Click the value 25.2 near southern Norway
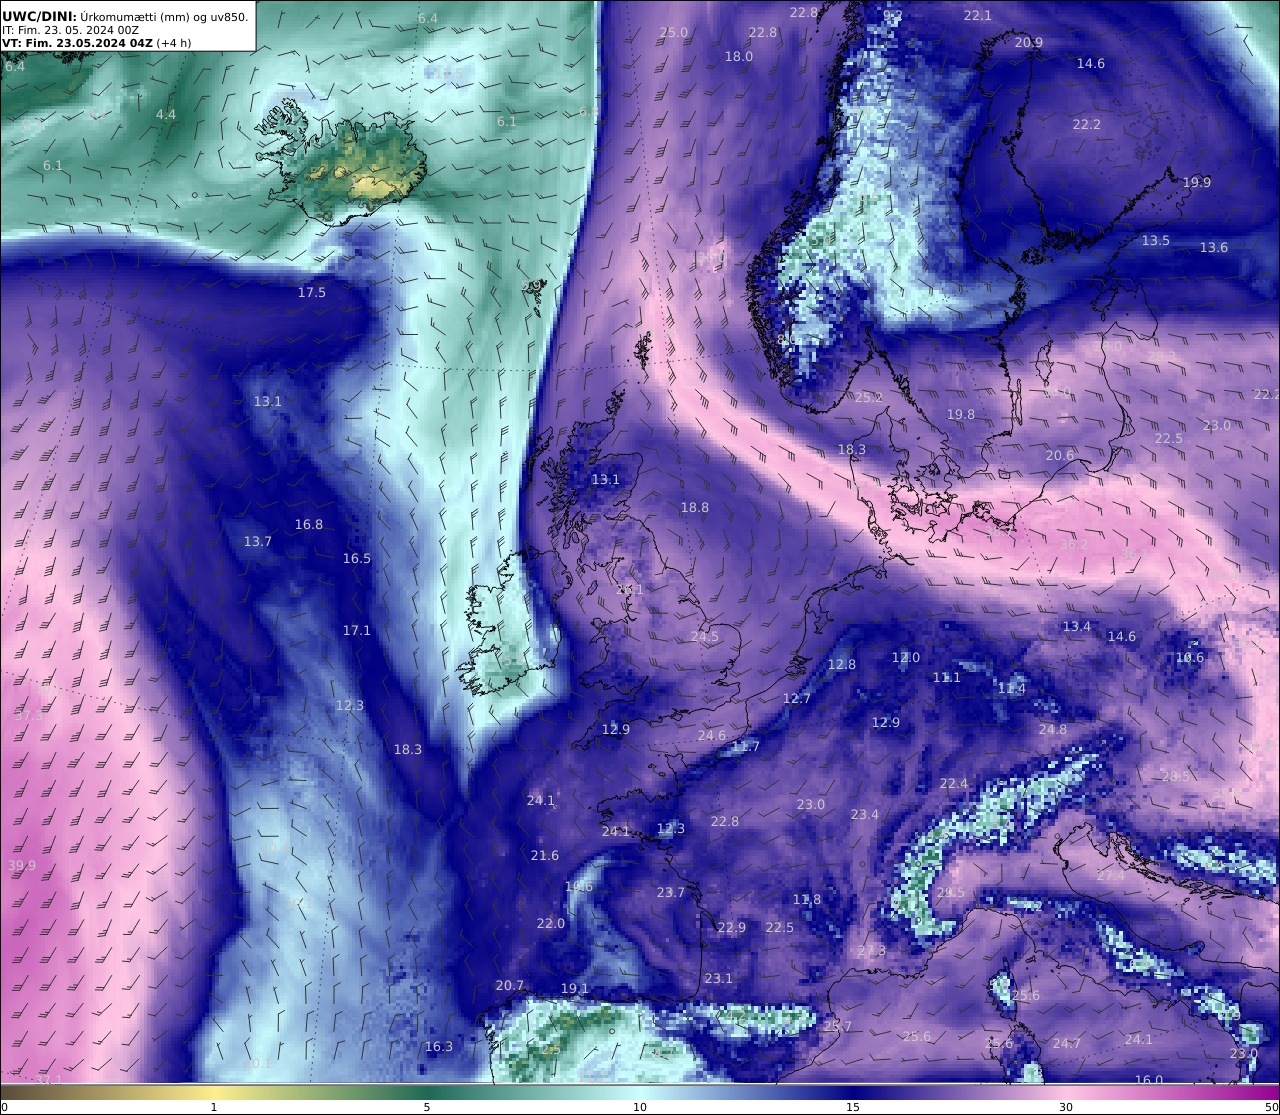The width and height of the screenshot is (1280, 1115). coord(869,397)
